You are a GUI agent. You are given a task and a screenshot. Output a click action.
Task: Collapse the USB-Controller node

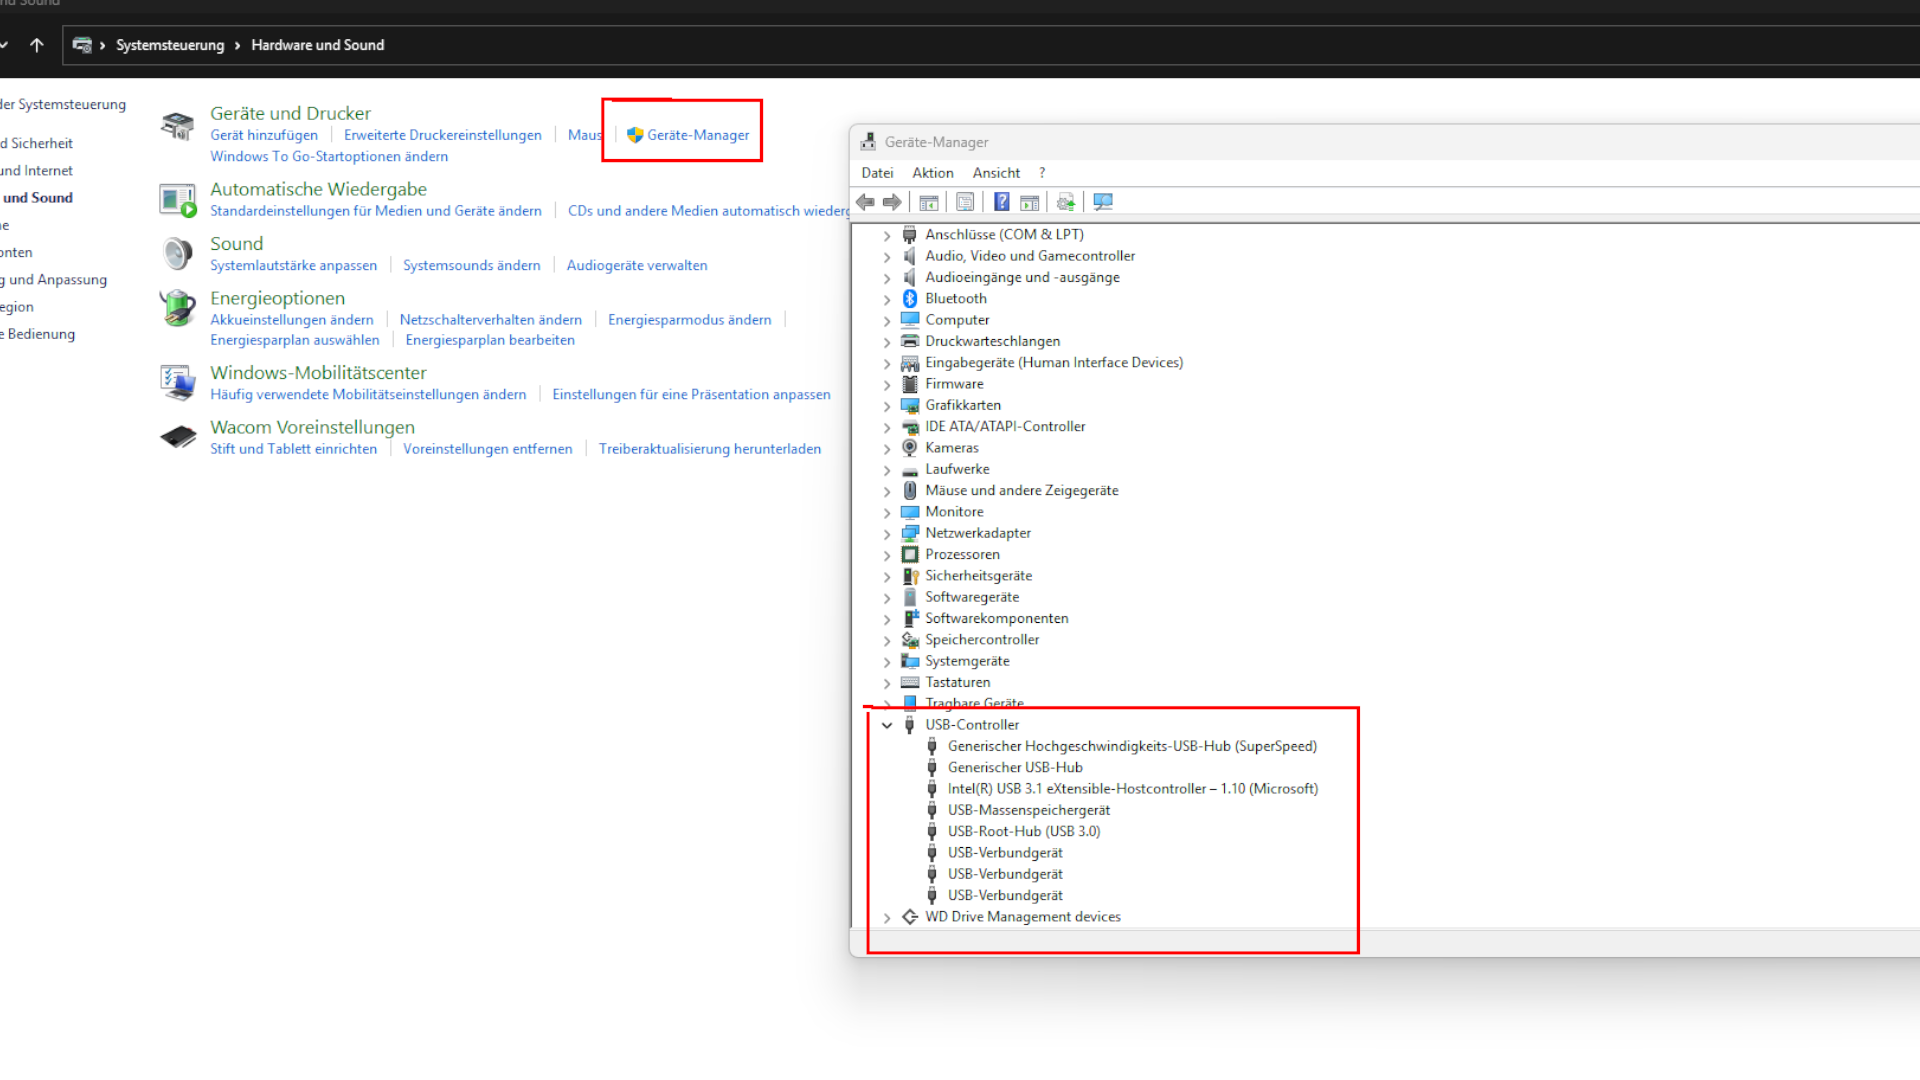click(887, 725)
